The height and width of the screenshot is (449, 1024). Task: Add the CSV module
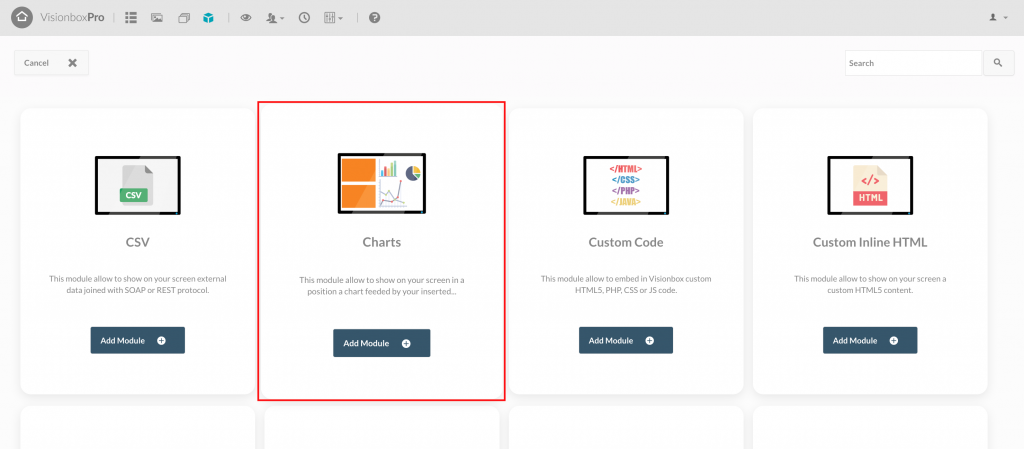tap(138, 341)
